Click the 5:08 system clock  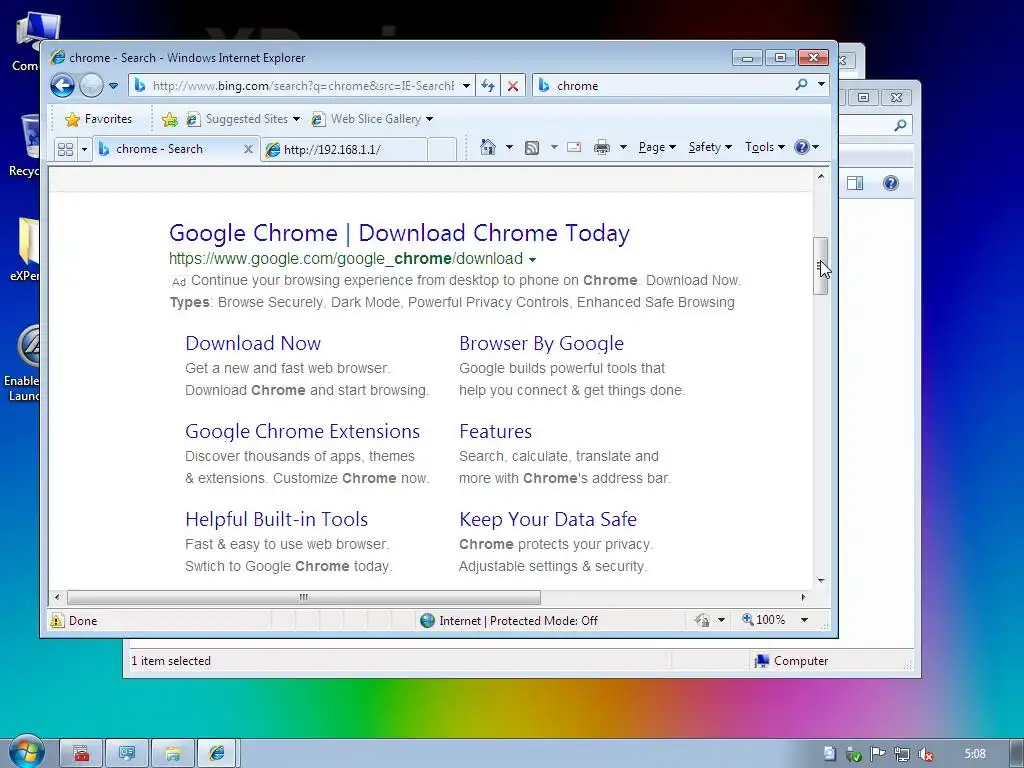point(975,754)
